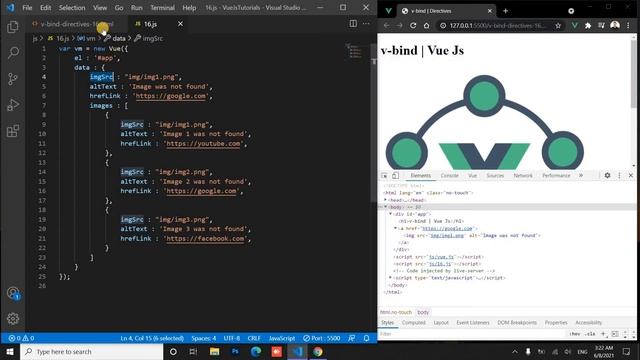The height and width of the screenshot is (360, 640).
Task: Bookmark this page with the star
Action: coord(558,25)
